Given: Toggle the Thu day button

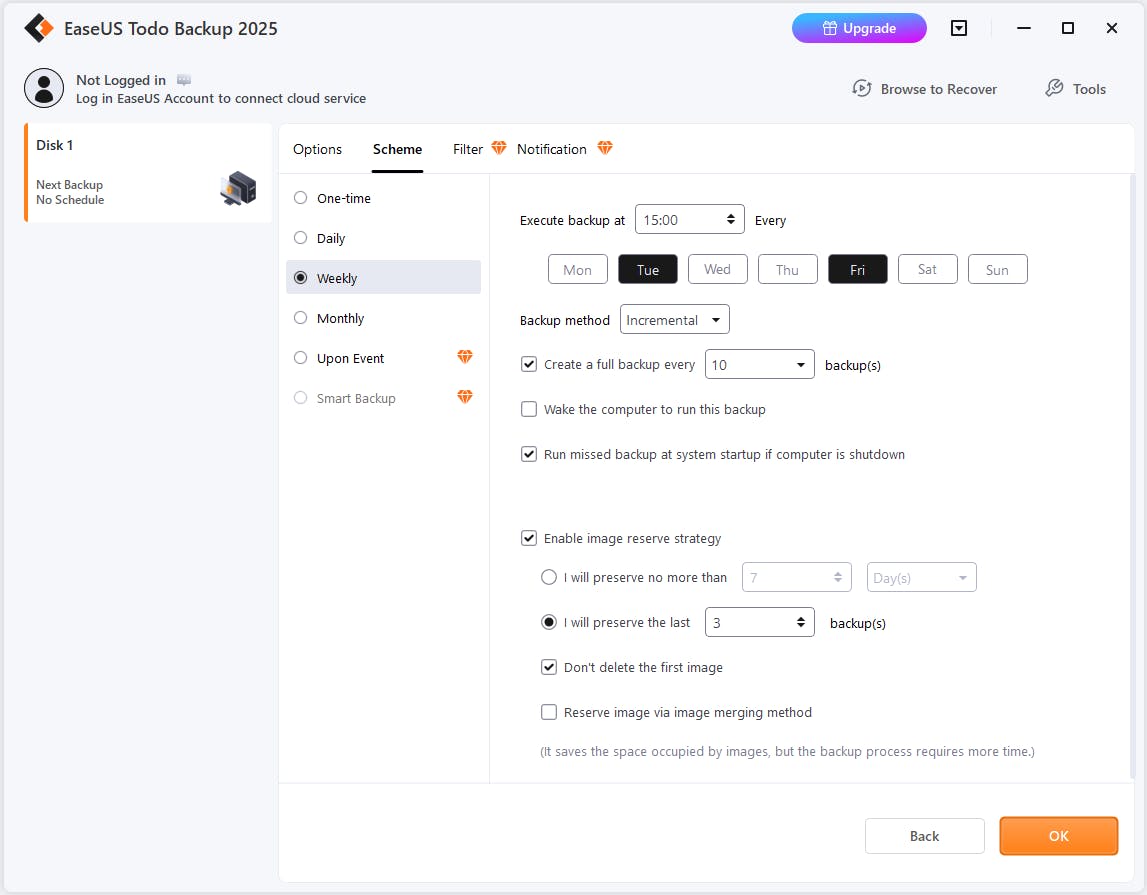Looking at the screenshot, I should pos(788,269).
